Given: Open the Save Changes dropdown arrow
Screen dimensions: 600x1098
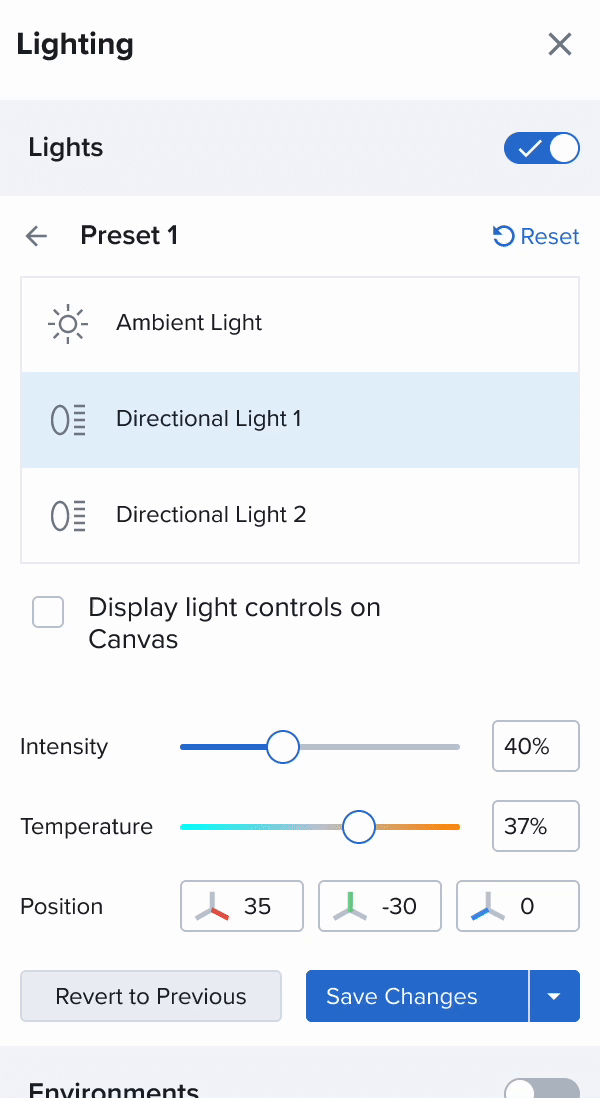Looking at the screenshot, I should [554, 996].
